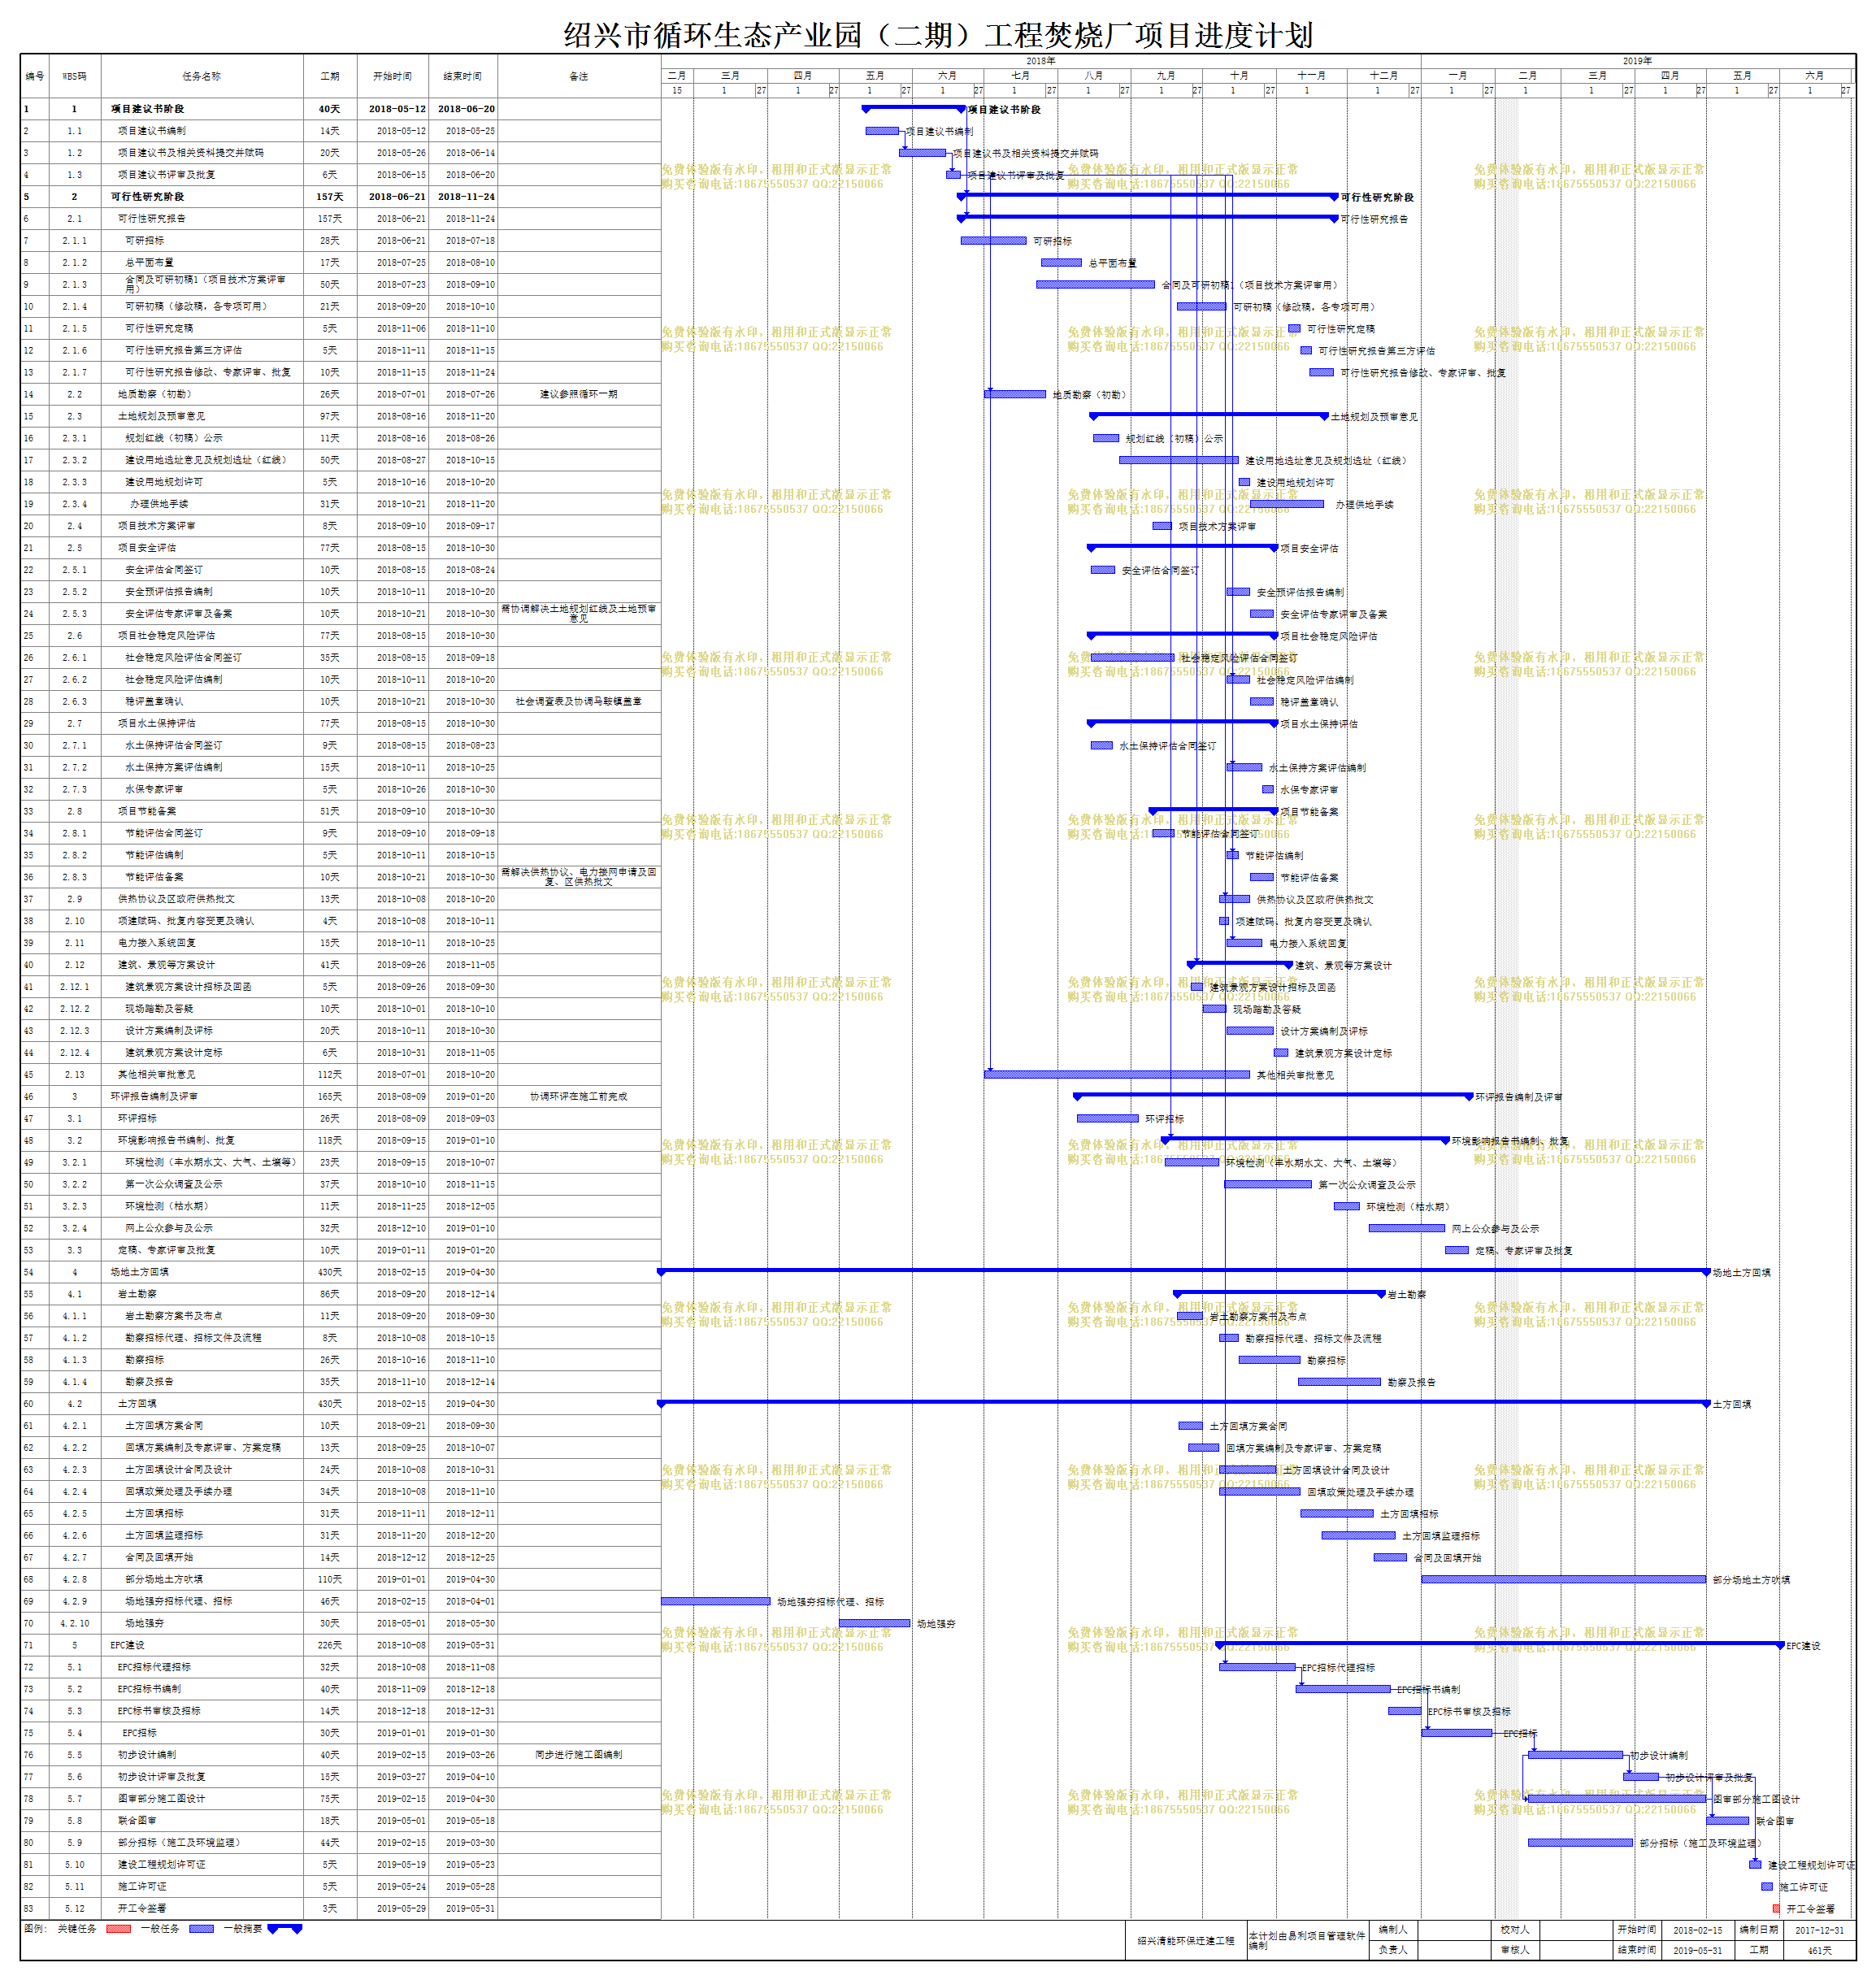
Task: Click the 十月 month header in the timeline
Action: coord(1239,75)
